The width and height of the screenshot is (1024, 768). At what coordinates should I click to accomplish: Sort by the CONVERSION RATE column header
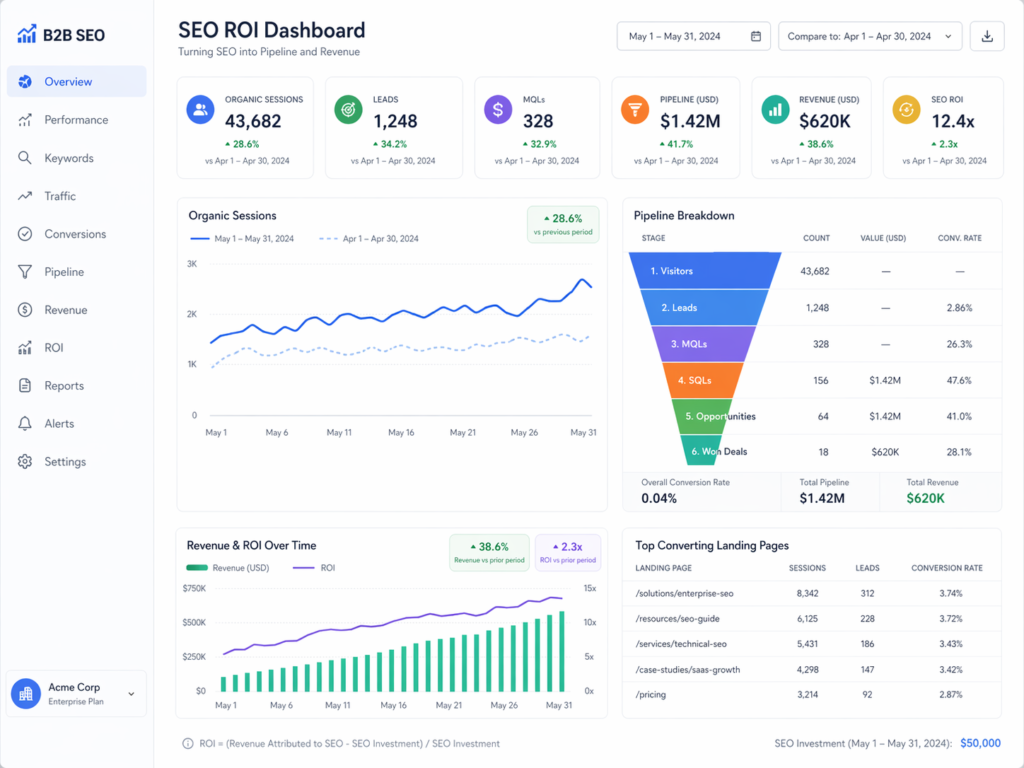[946, 568]
